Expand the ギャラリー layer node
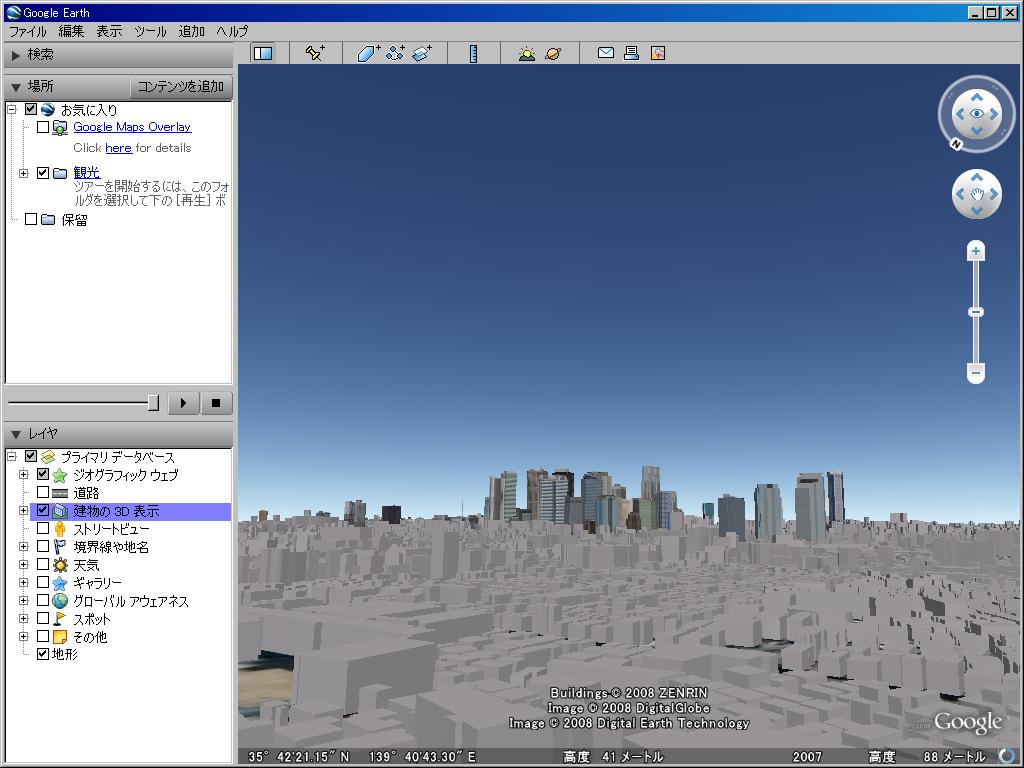 point(24,583)
